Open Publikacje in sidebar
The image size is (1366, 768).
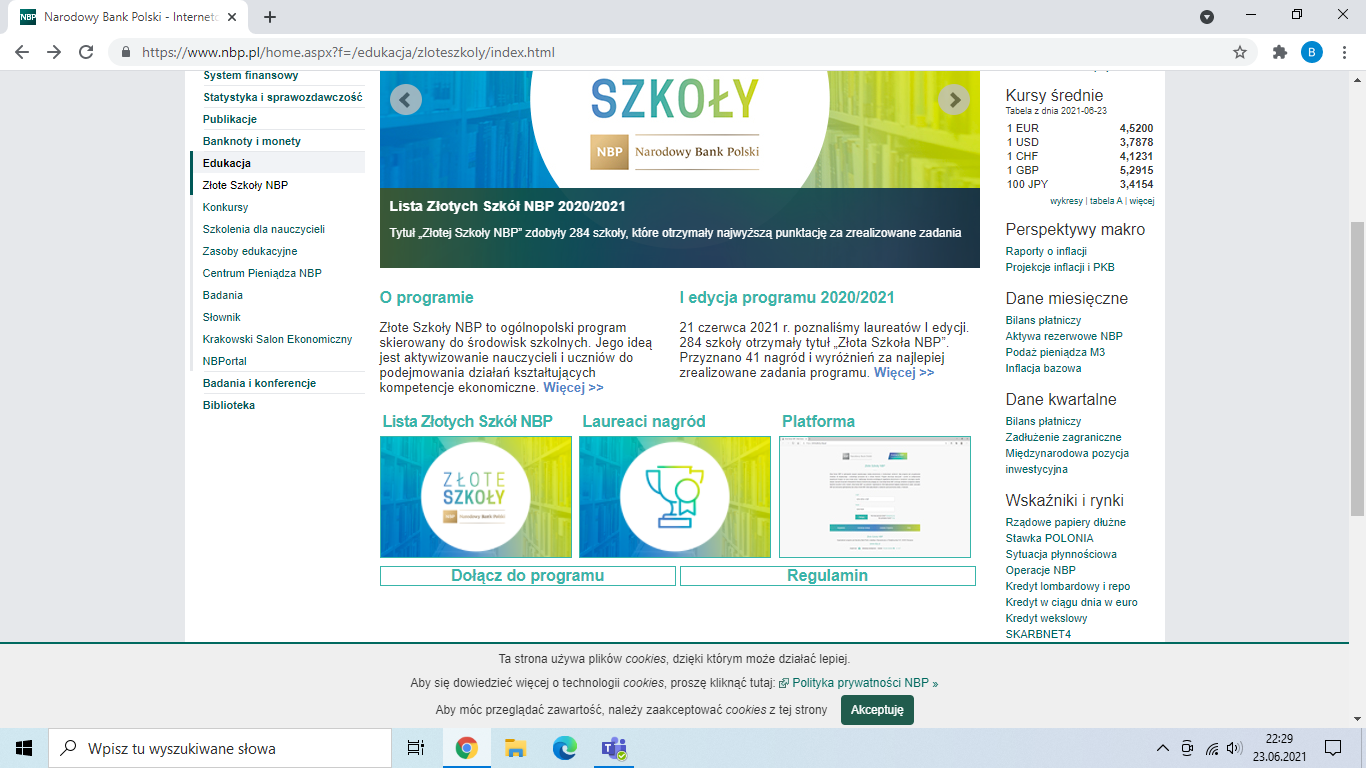[x=230, y=119]
